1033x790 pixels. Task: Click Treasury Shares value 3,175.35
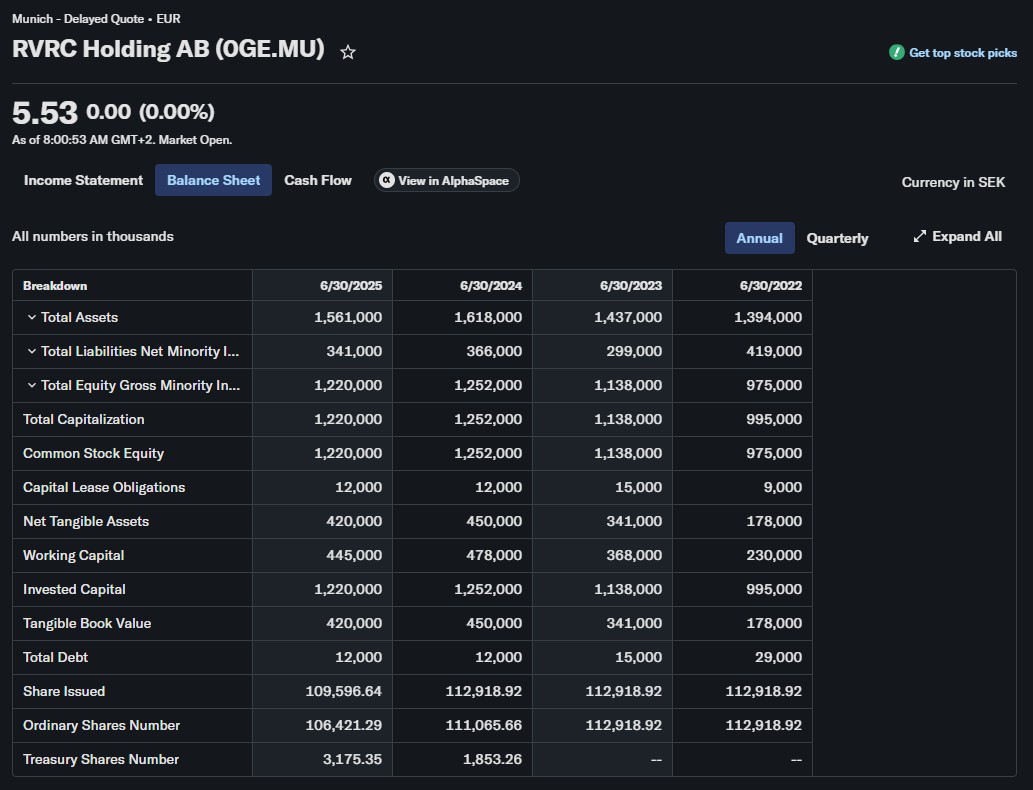tap(352, 759)
